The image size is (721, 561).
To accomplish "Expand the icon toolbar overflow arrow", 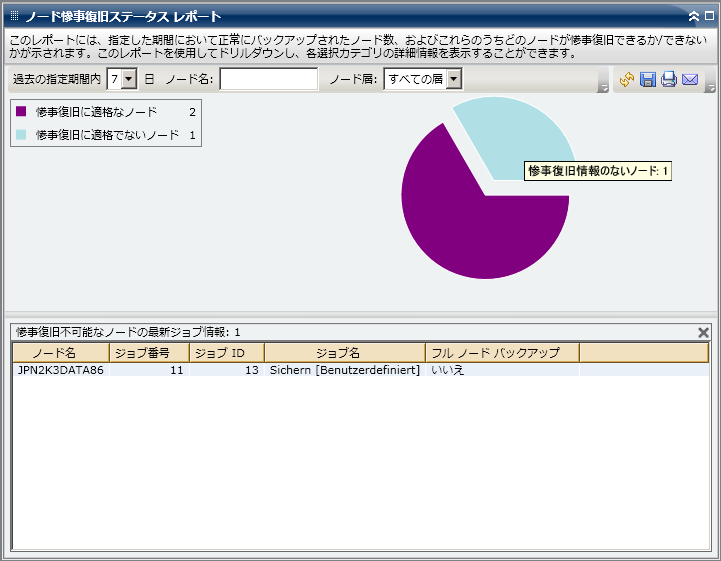I will [710, 87].
